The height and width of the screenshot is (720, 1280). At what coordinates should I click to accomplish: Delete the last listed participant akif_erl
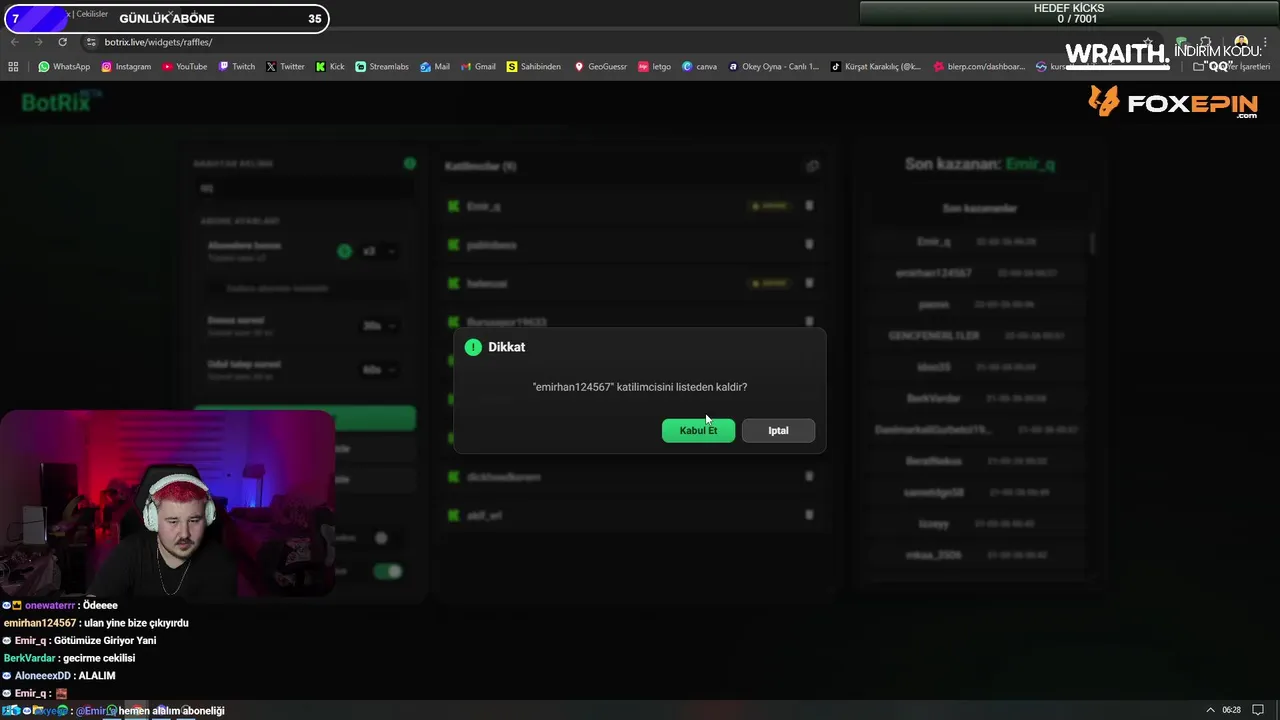point(809,515)
